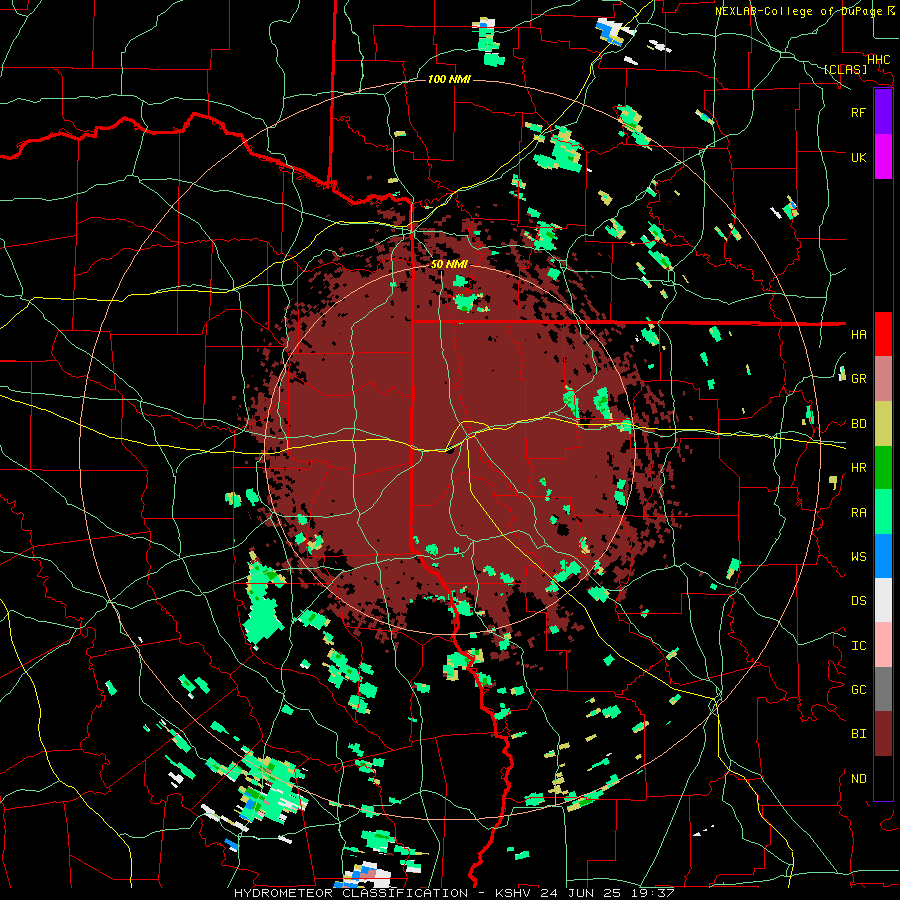Click the gray GC color swatch

coord(883,689)
